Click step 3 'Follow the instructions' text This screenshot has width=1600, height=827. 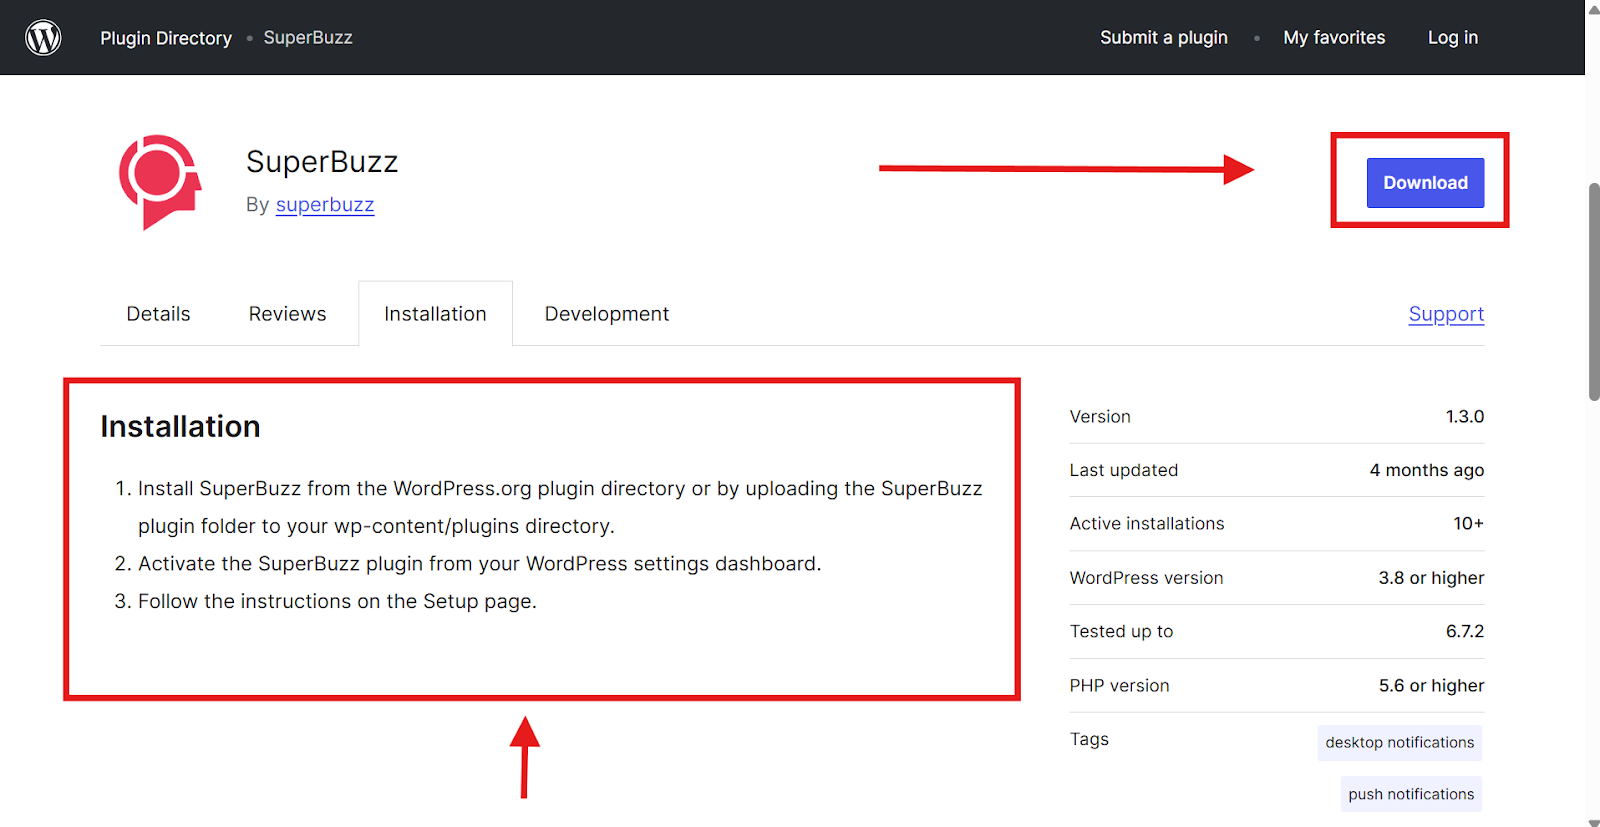(x=337, y=601)
